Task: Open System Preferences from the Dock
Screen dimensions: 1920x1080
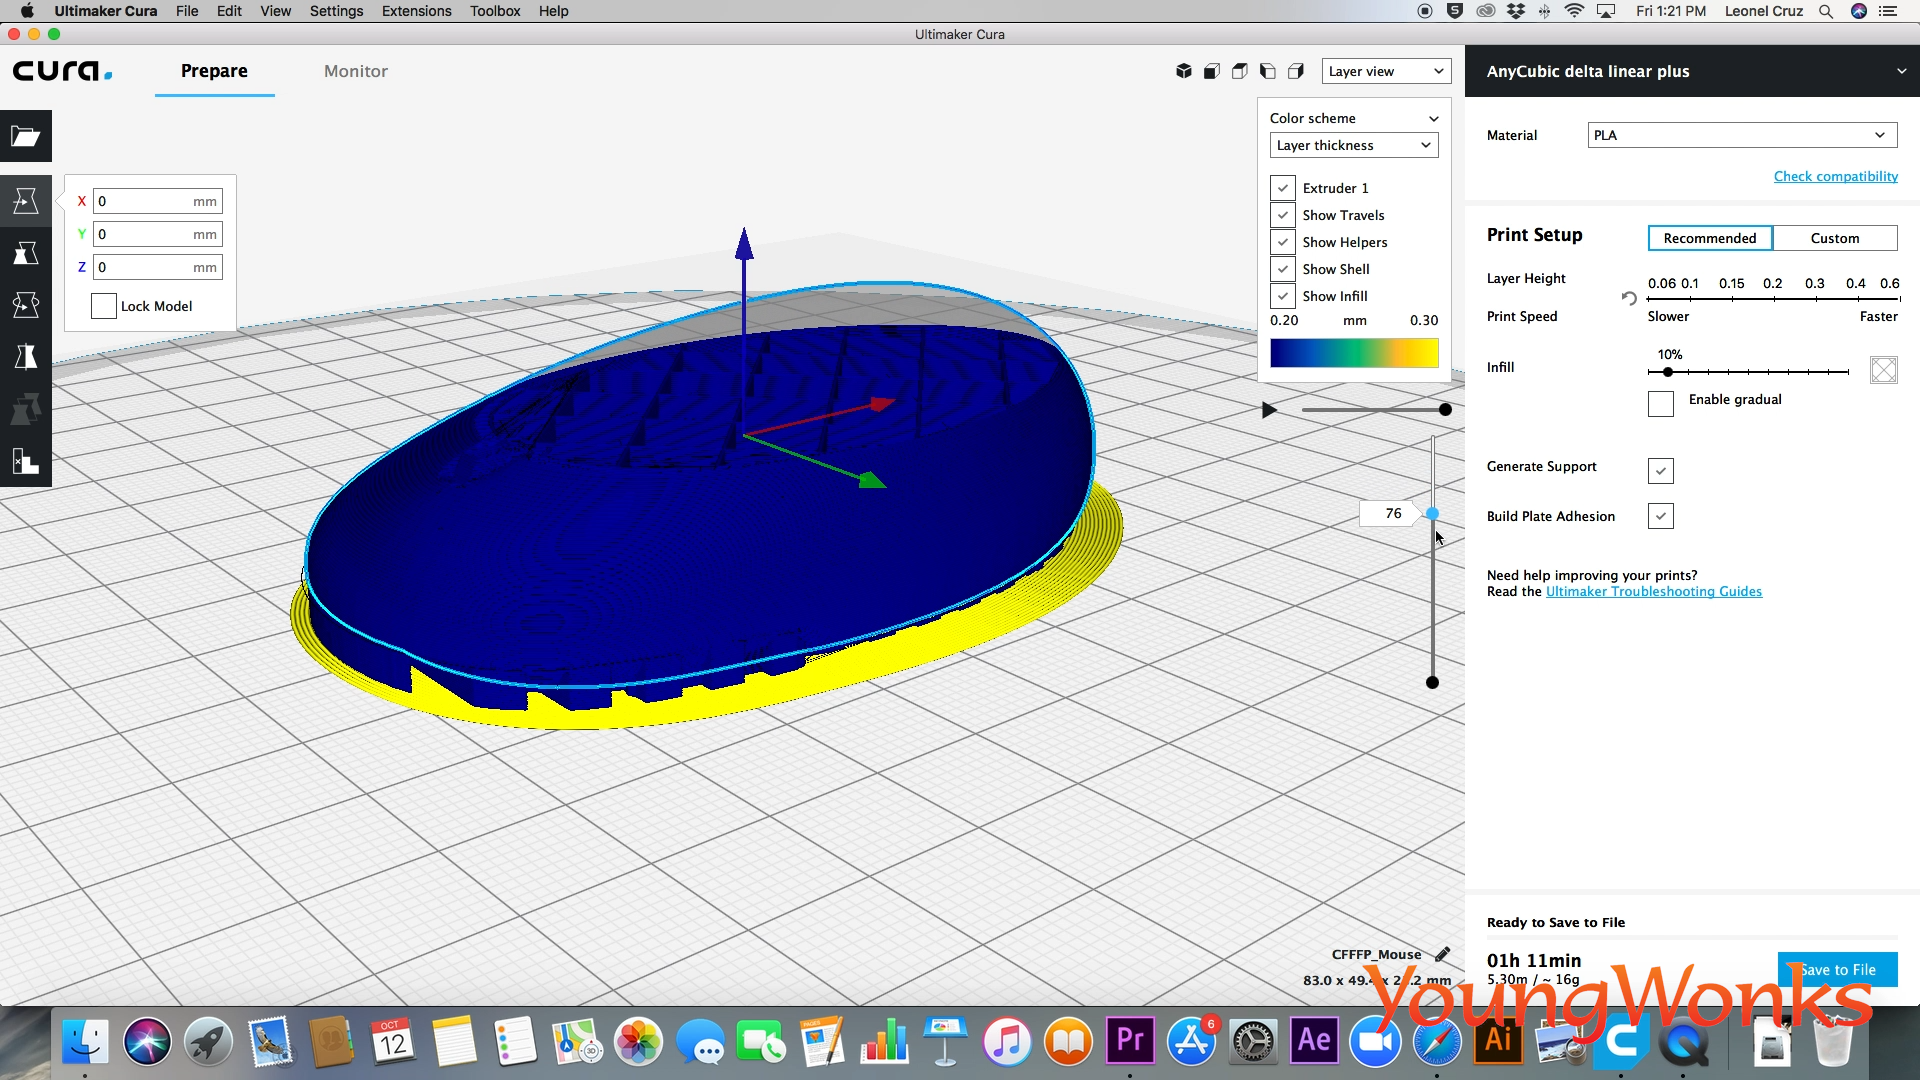Action: (1253, 1042)
